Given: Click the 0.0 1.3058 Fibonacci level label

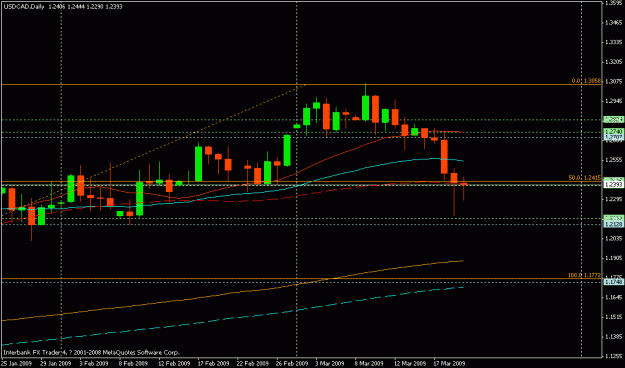Looking at the screenshot, I should 586,81.
